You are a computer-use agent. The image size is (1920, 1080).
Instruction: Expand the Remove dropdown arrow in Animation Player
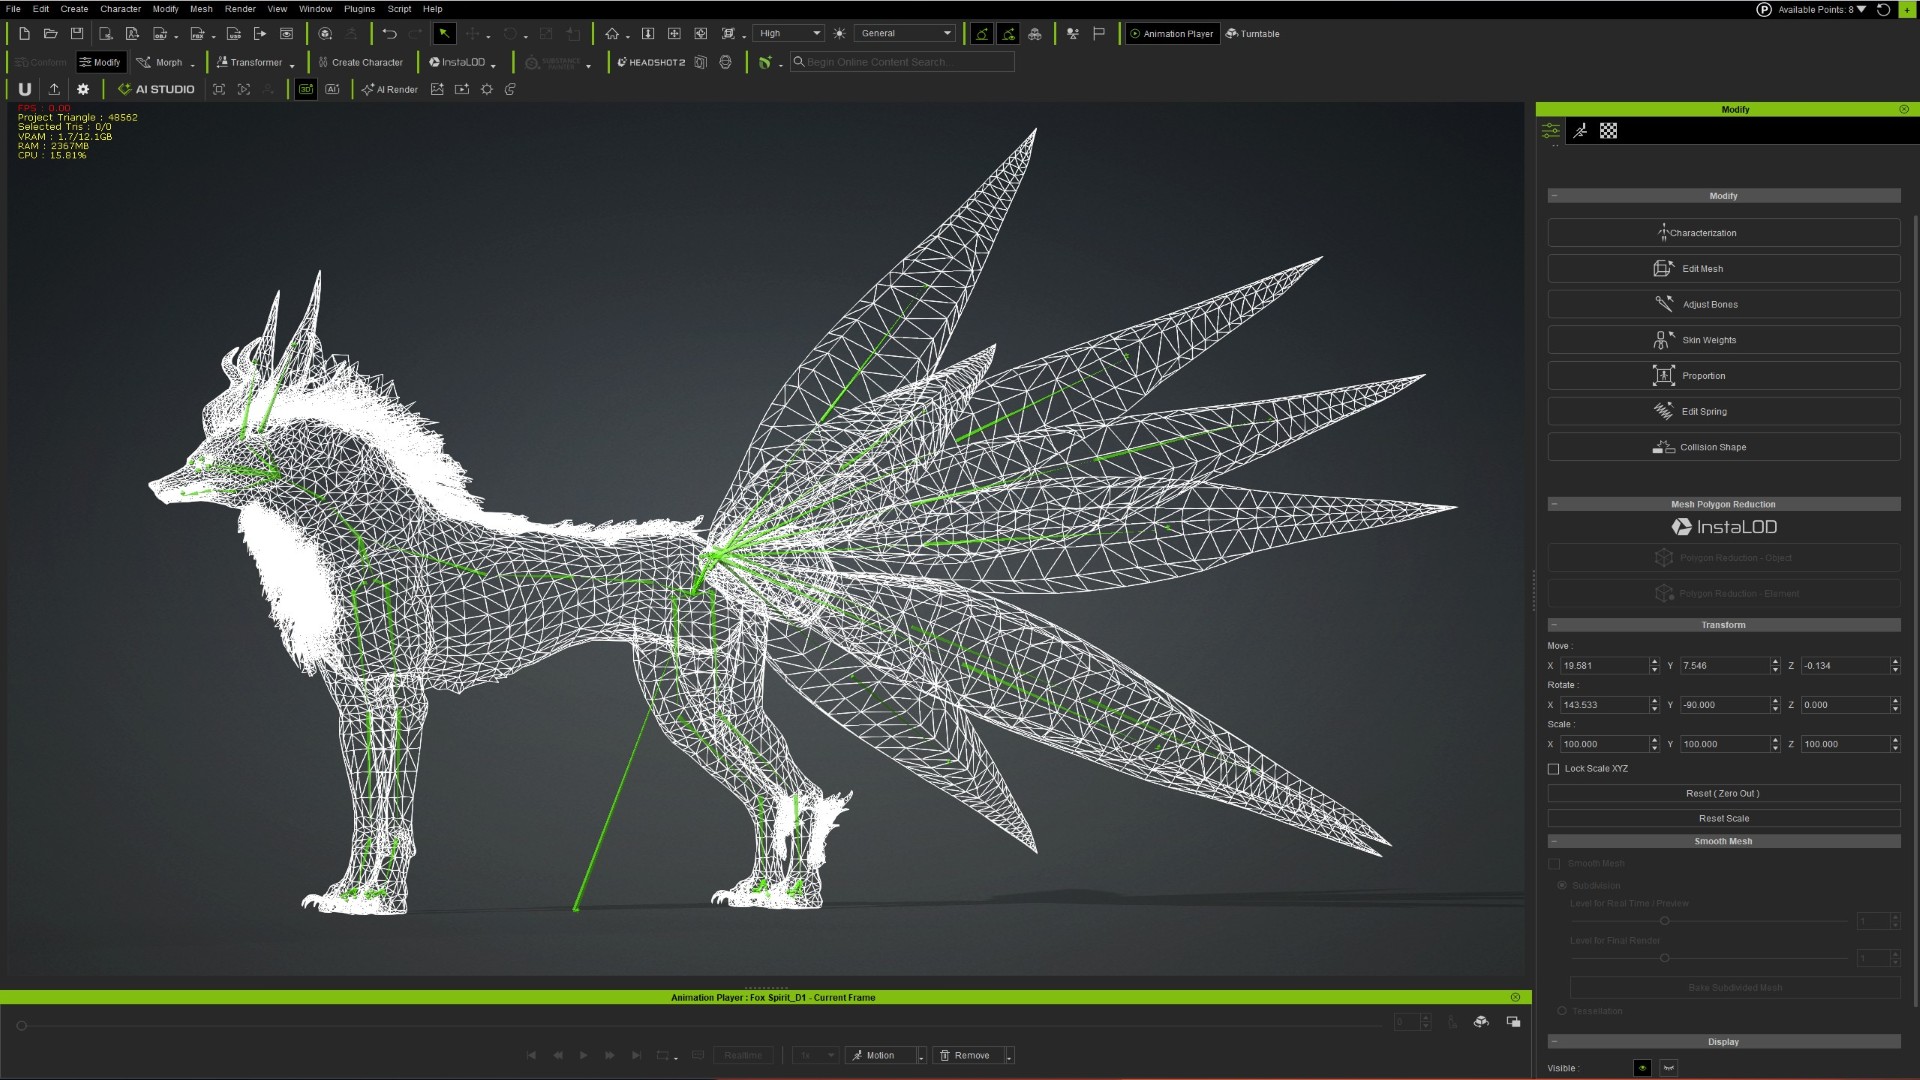pyautogui.click(x=1009, y=1056)
